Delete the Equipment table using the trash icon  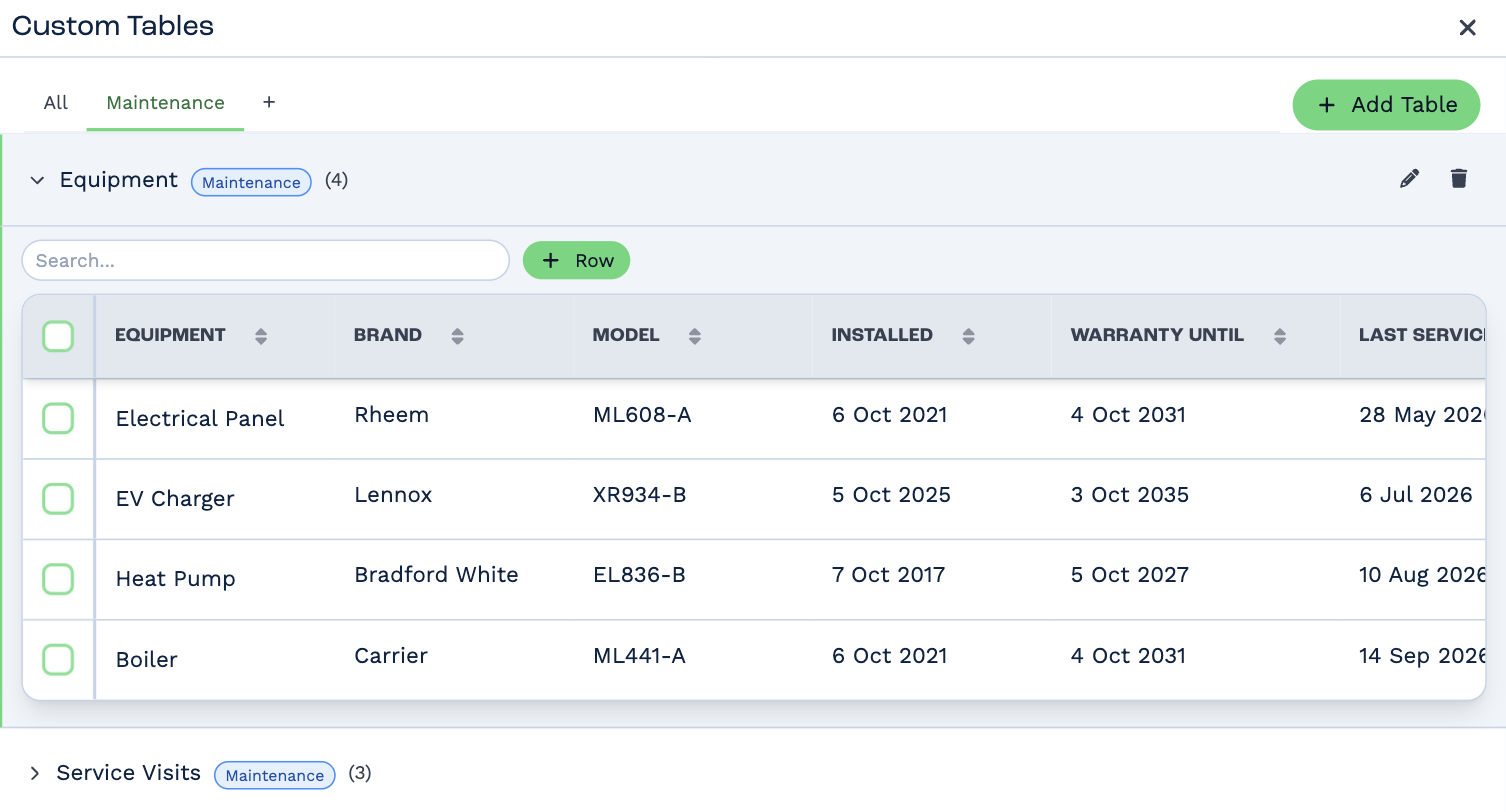1459,179
